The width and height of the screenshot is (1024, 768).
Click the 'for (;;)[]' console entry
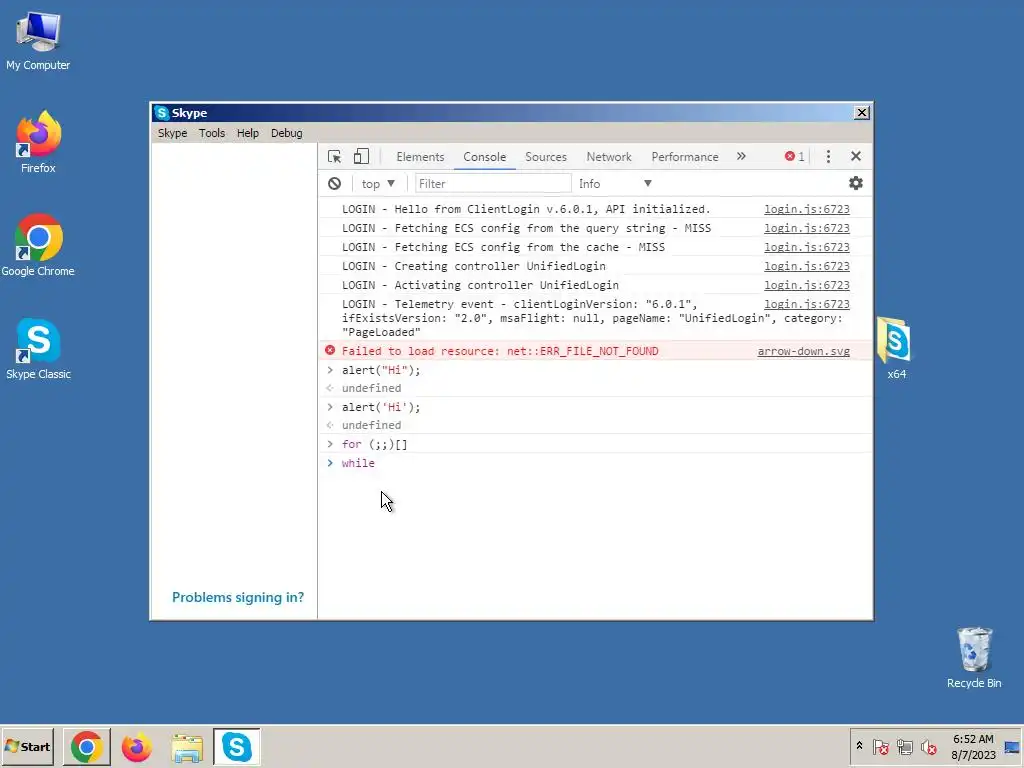(x=374, y=444)
